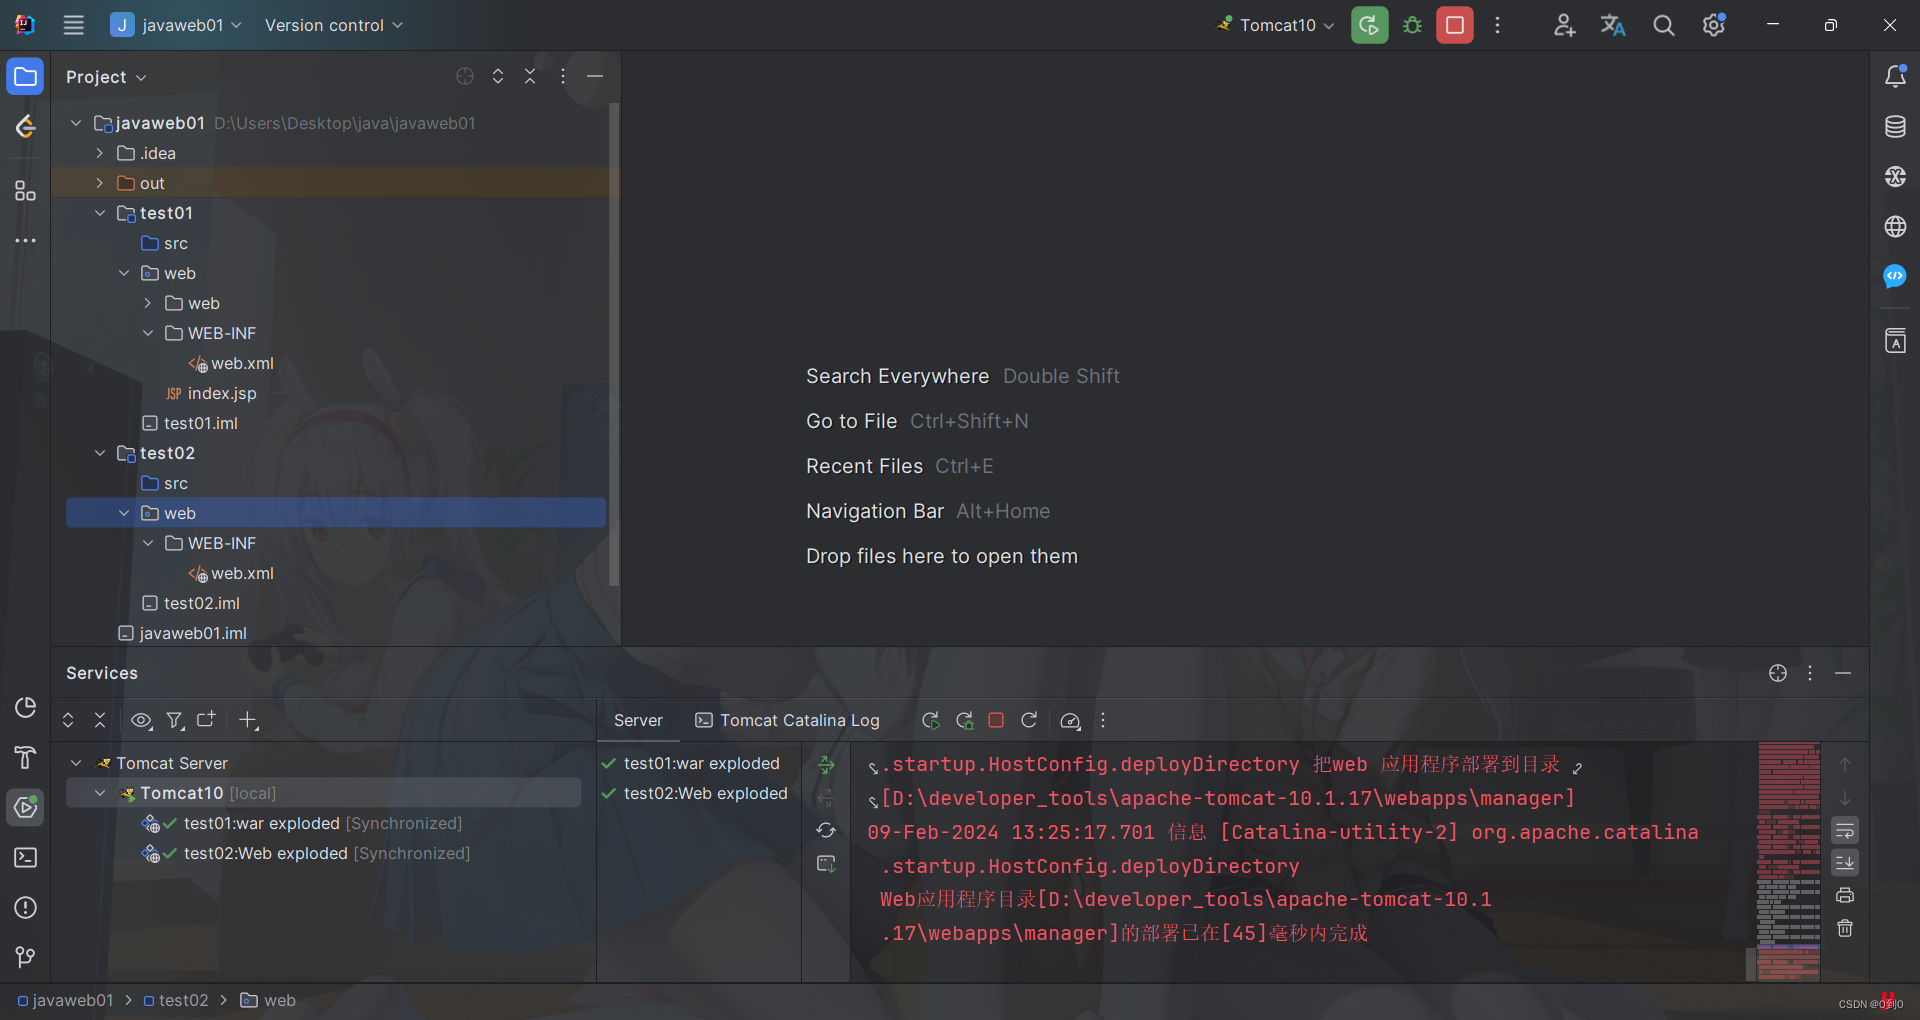Click javaweb01 in the breadcrumb bar
The height and width of the screenshot is (1020, 1920).
point(65,1000)
